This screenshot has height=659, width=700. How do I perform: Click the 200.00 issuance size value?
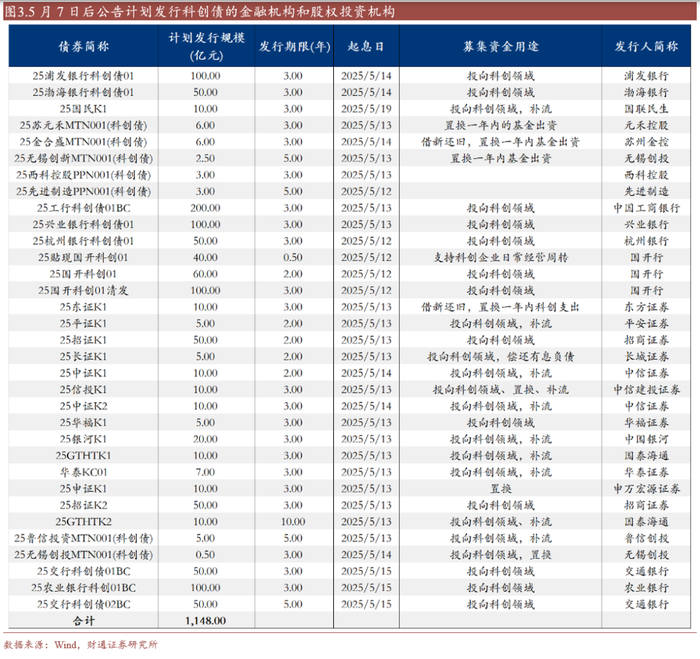205,208
